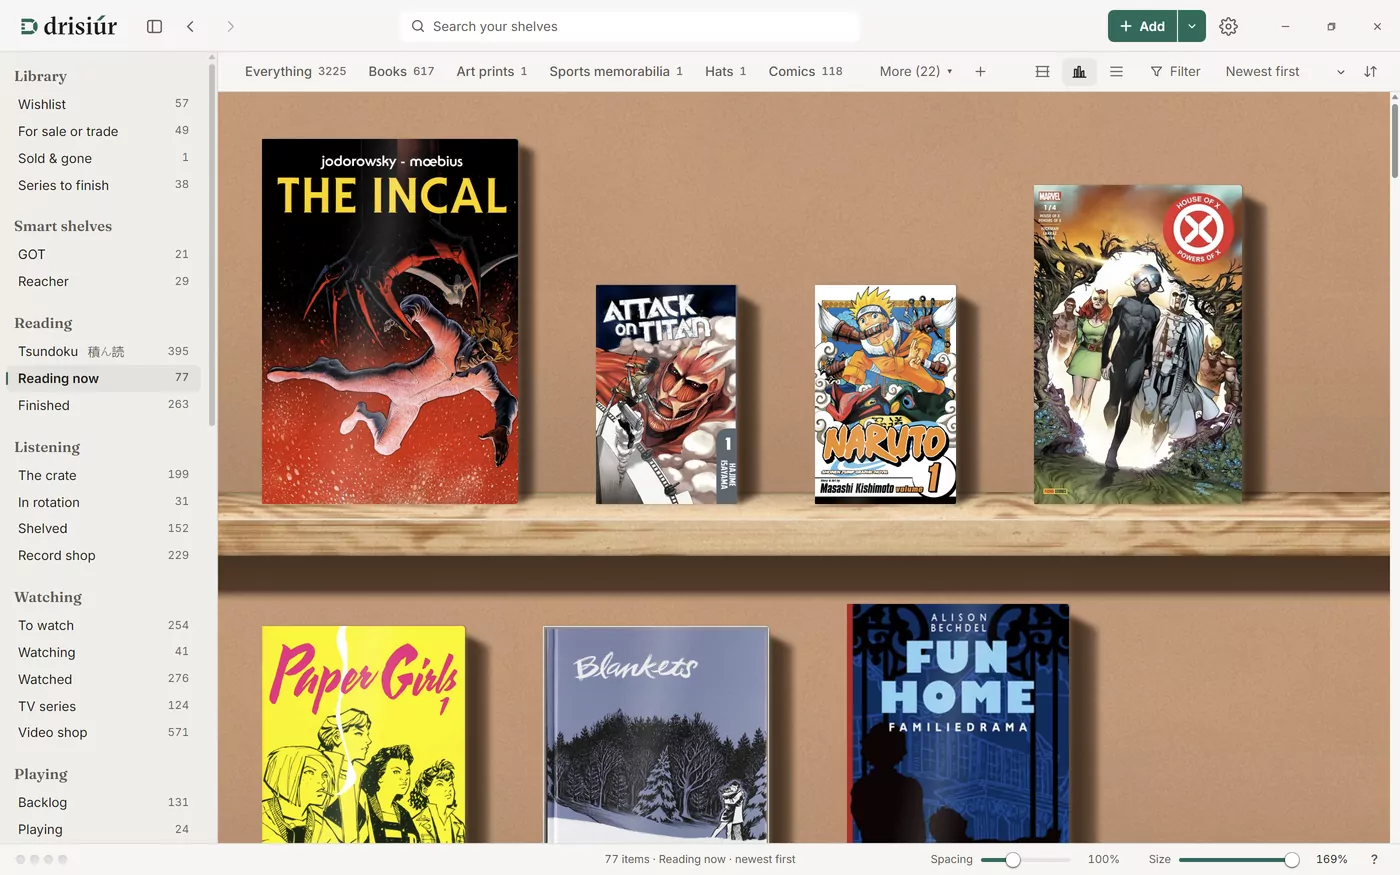
Task: Switch to Books tab
Action: pyautogui.click(x=401, y=71)
